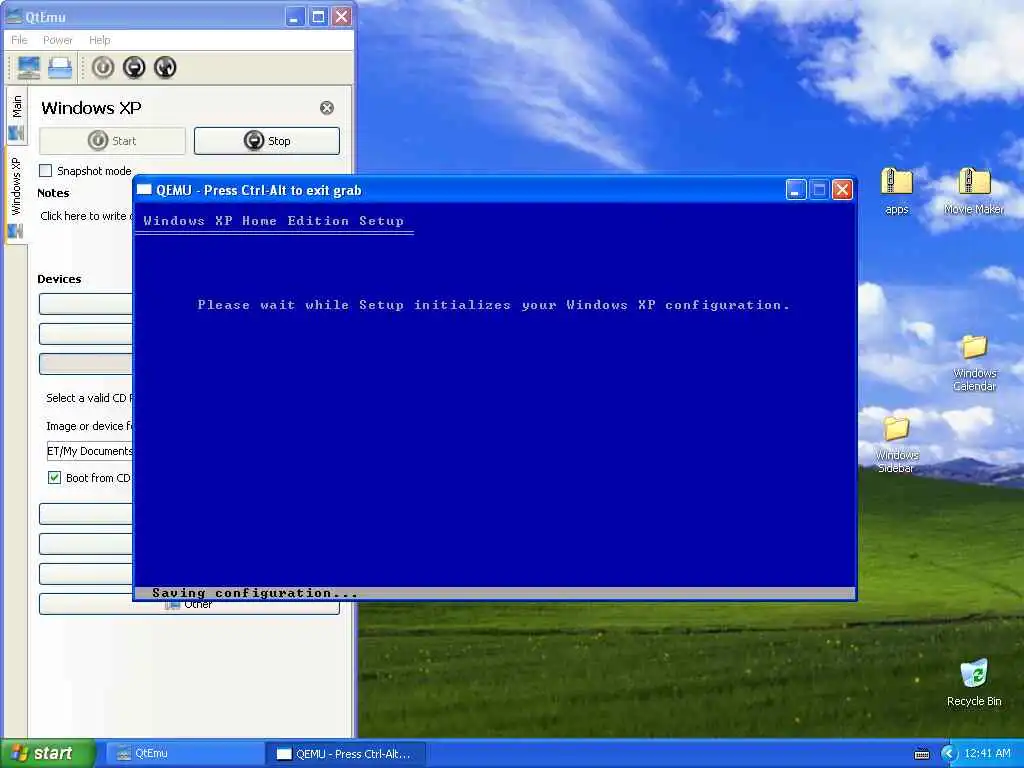The height and width of the screenshot is (768, 1024).
Task: Stop the running Windows XP machine
Action: [x=267, y=141]
